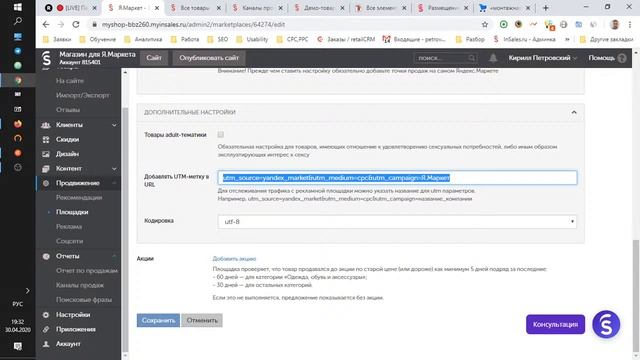Open notifications bell icon

click(x=493, y=58)
